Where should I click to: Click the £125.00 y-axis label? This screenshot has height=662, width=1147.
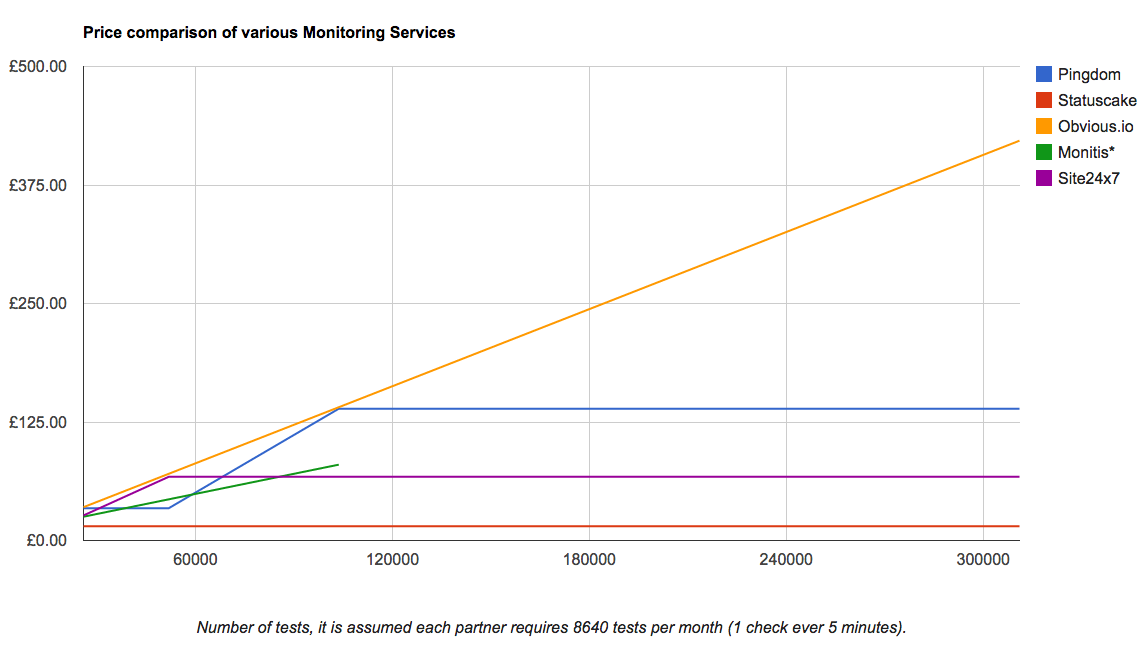(38, 422)
